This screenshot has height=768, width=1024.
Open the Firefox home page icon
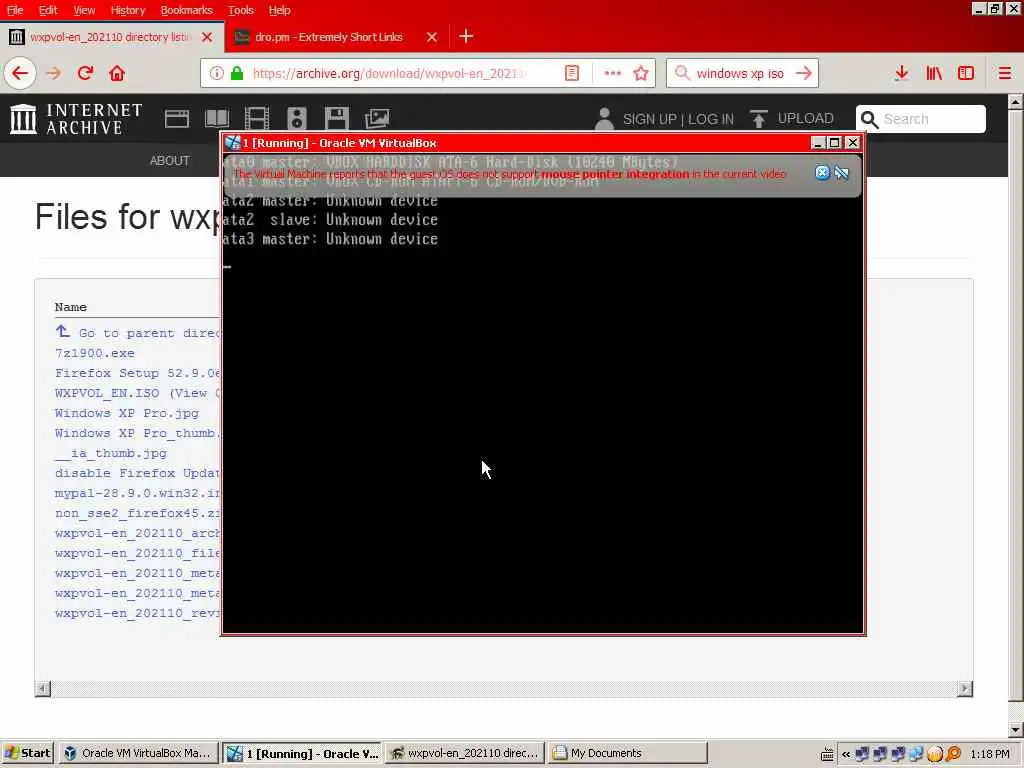pos(117,73)
